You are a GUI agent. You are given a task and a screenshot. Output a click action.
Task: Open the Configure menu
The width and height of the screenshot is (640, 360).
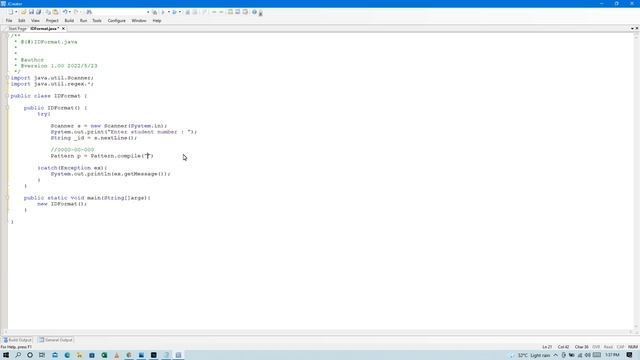[117, 20]
